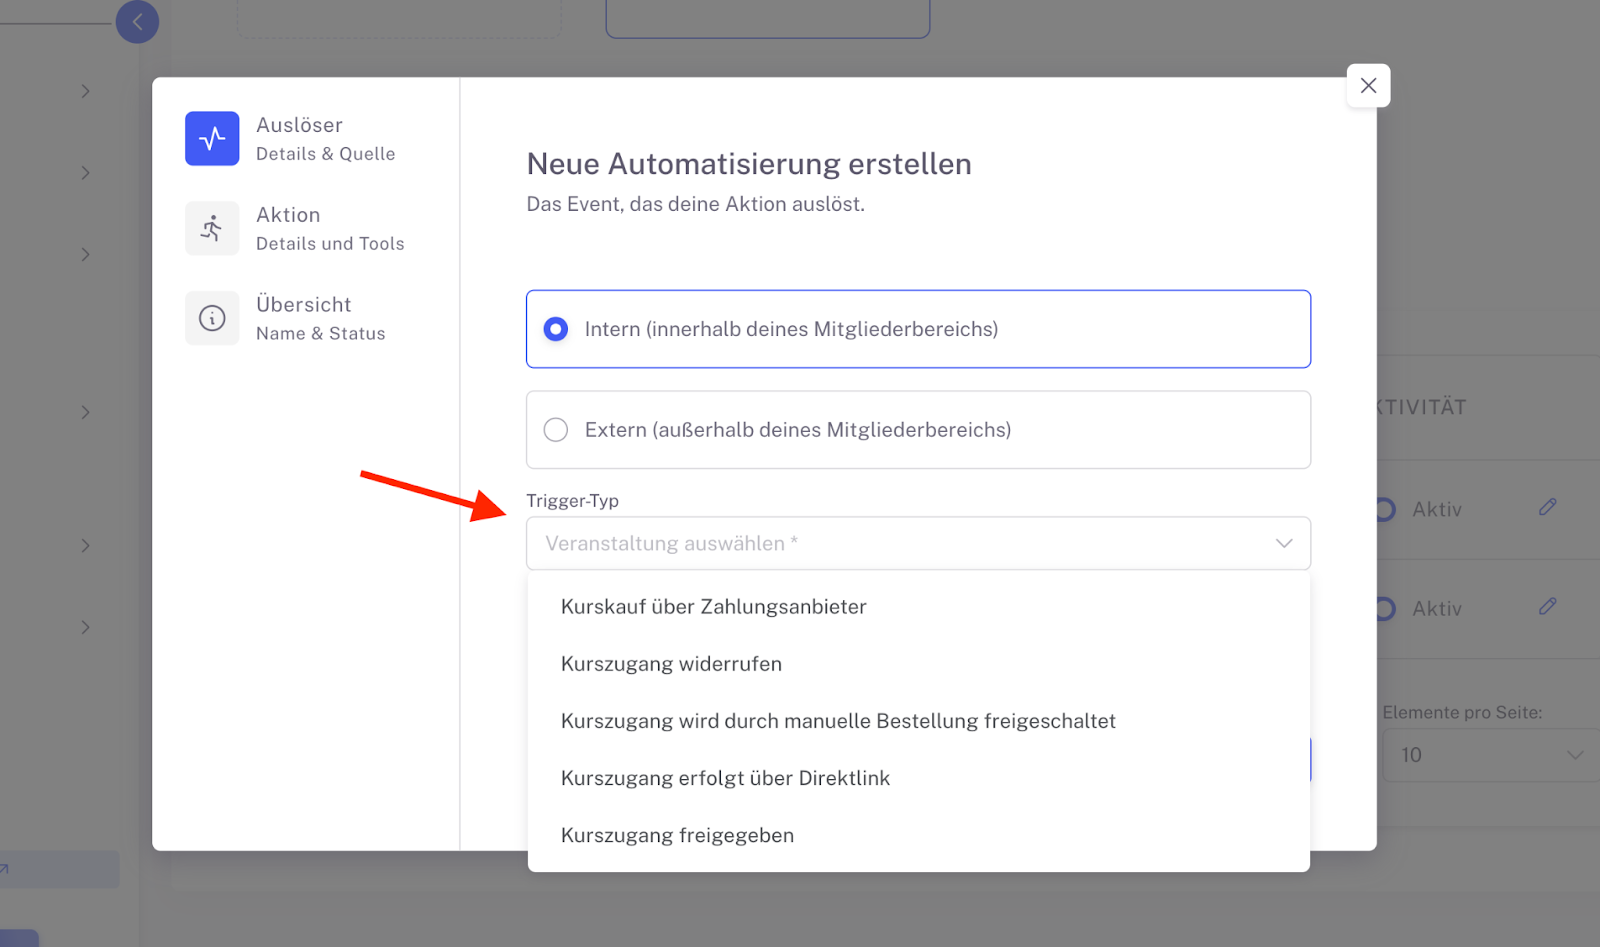Click the Neue Automatisierung erstellen heading
The height and width of the screenshot is (947, 1600).
[749, 164]
